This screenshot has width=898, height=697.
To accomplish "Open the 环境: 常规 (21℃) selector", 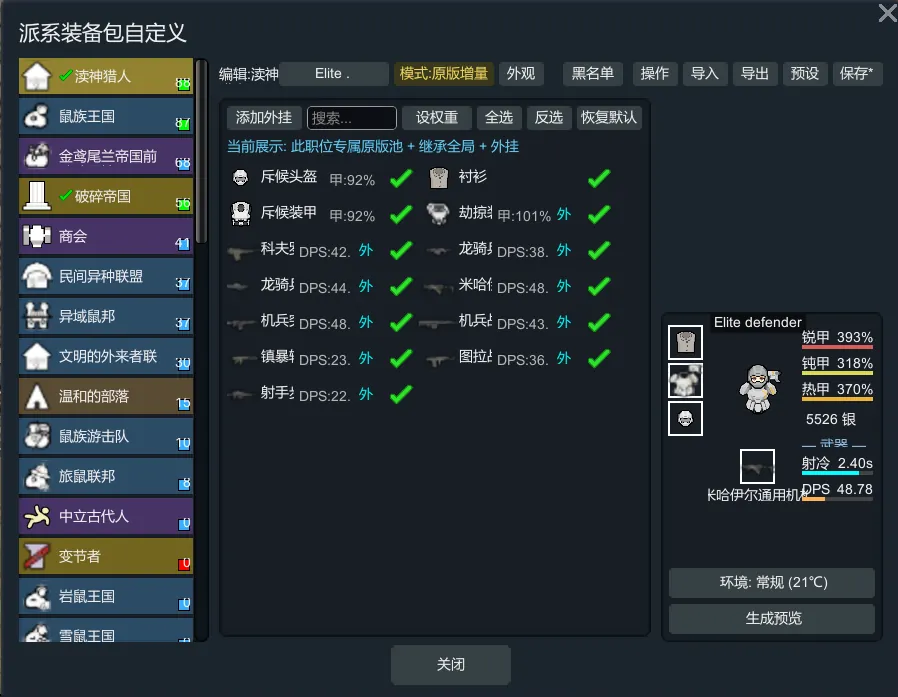I will pyautogui.click(x=772, y=582).
